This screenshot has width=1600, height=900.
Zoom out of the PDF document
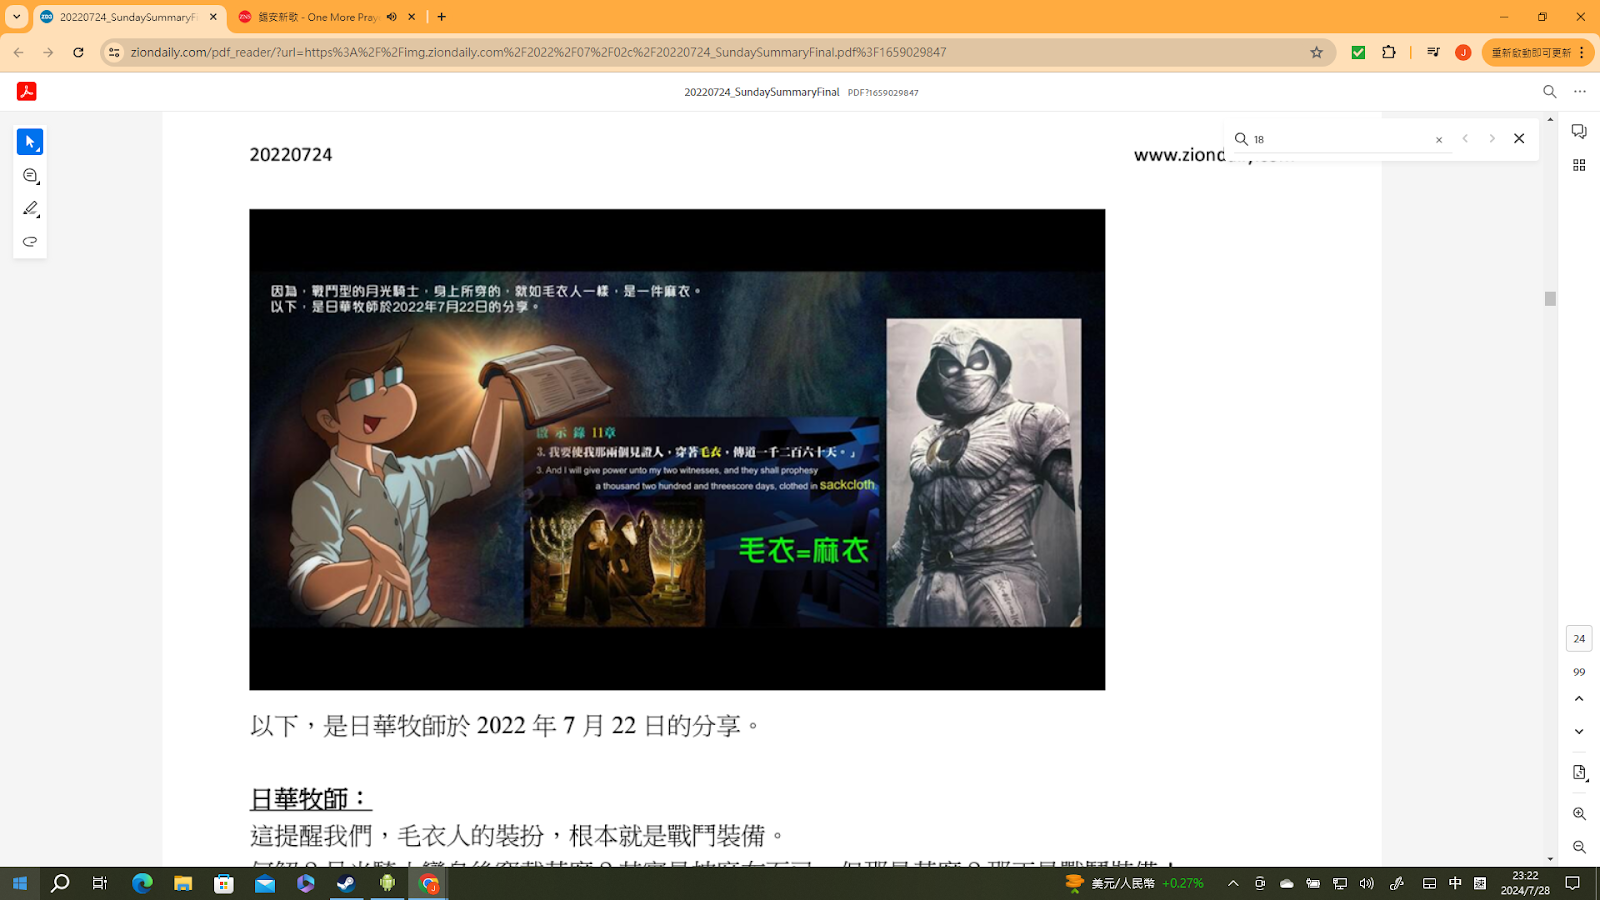click(x=1579, y=847)
